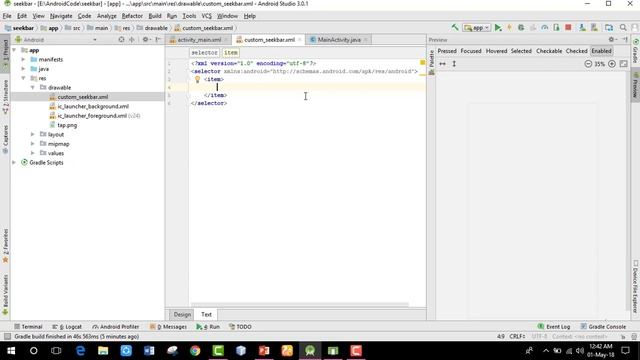Click the project panel settings gear
The height and width of the screenshot is (360, 640).
point(145,40)
